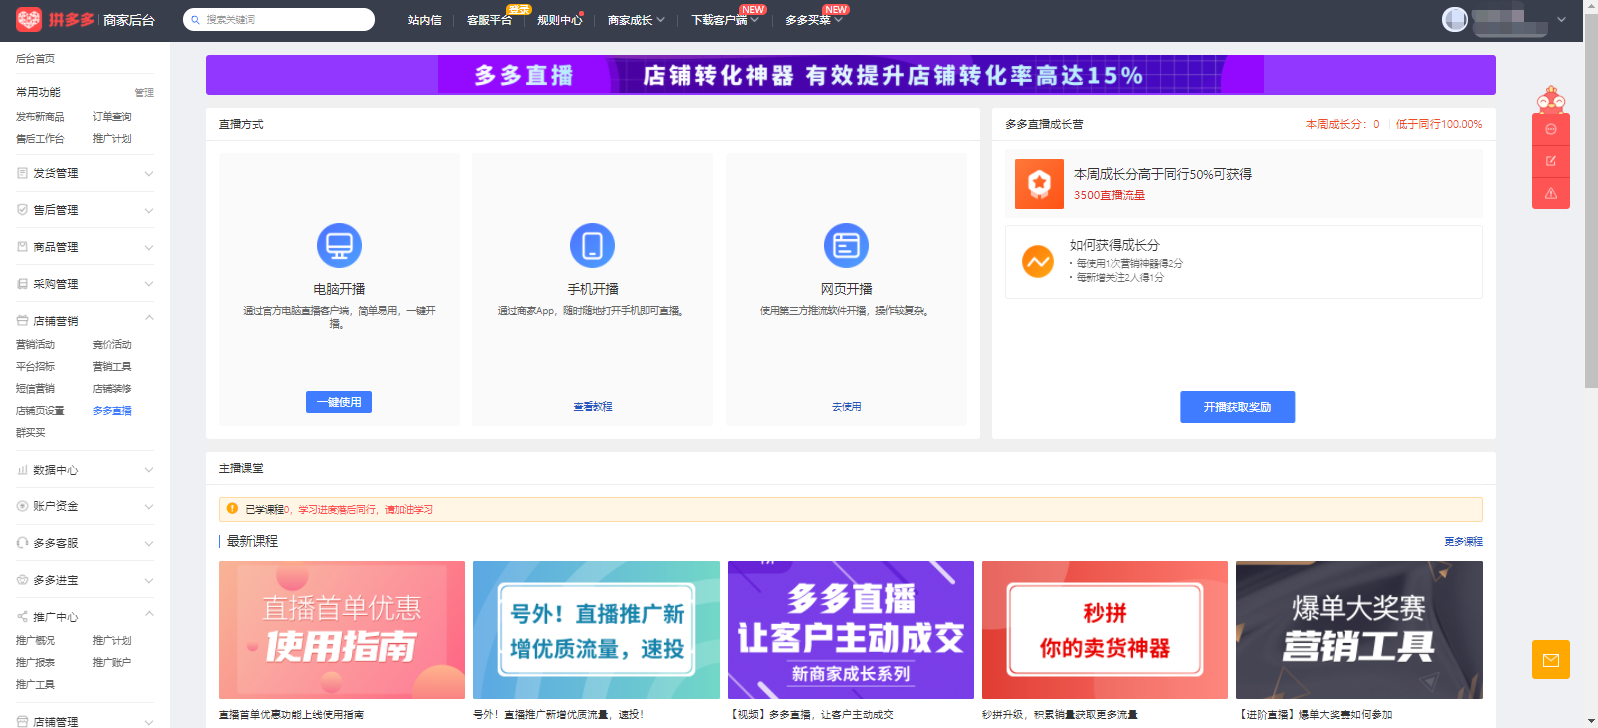The image size is (1598, 728).
Task: Collapse the 店铺营销 section chevron
Action: [149, 318]
